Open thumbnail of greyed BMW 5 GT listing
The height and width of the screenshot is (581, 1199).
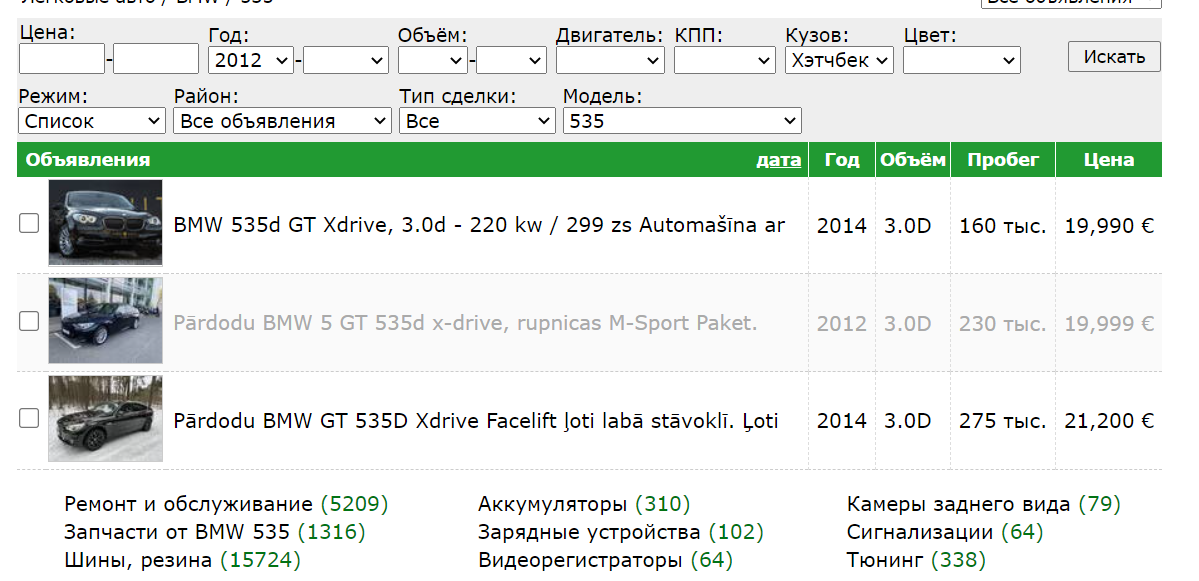click(105, 321)
